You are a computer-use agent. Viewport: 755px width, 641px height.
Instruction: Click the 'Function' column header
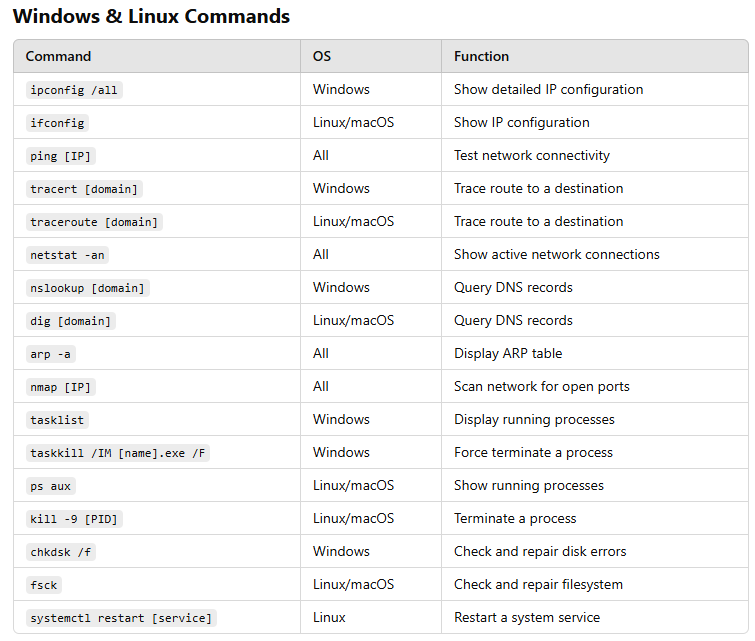(x=482, y=56)
